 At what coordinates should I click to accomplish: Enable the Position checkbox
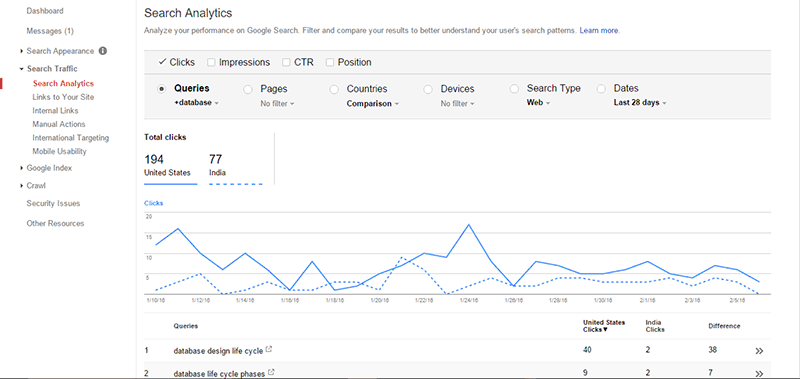pyautogui.click(x=330, y=63)
